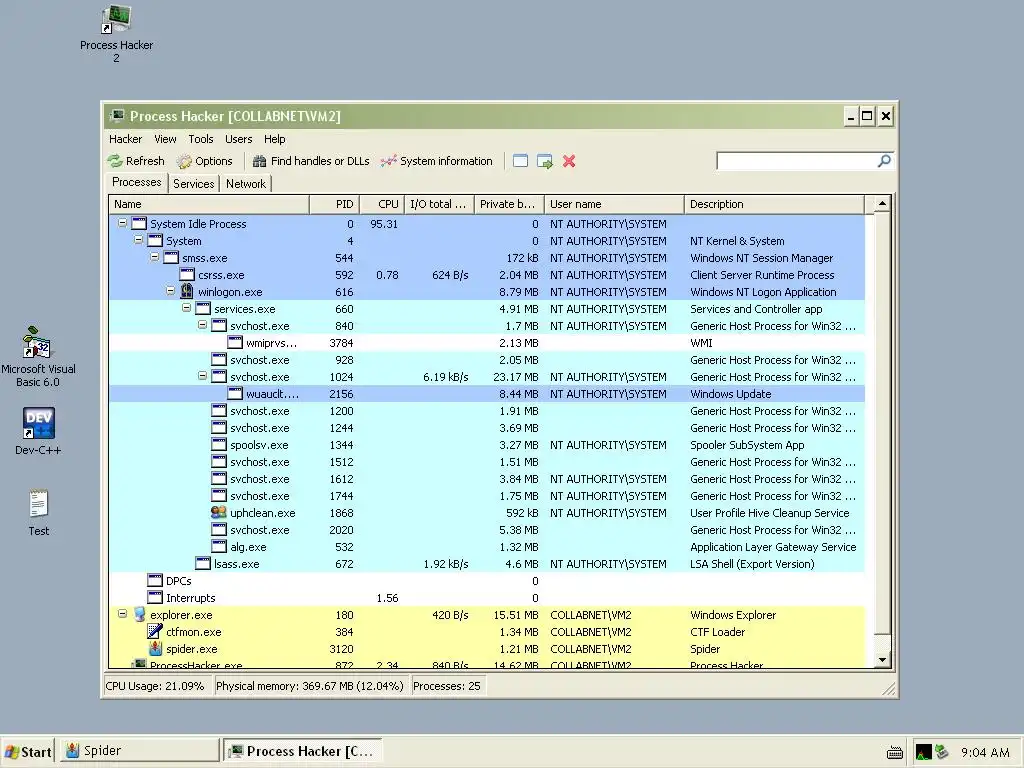Click the red X kill window icon

tap(569, 161)
